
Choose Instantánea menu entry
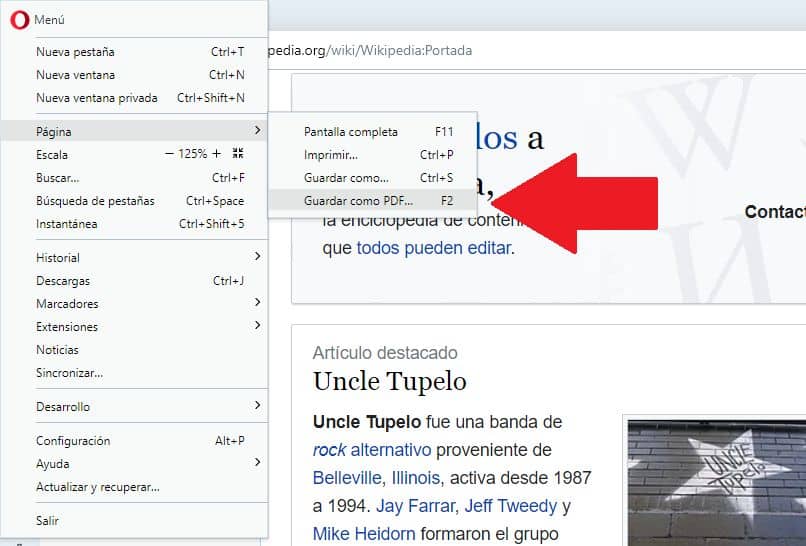[134, 224]
